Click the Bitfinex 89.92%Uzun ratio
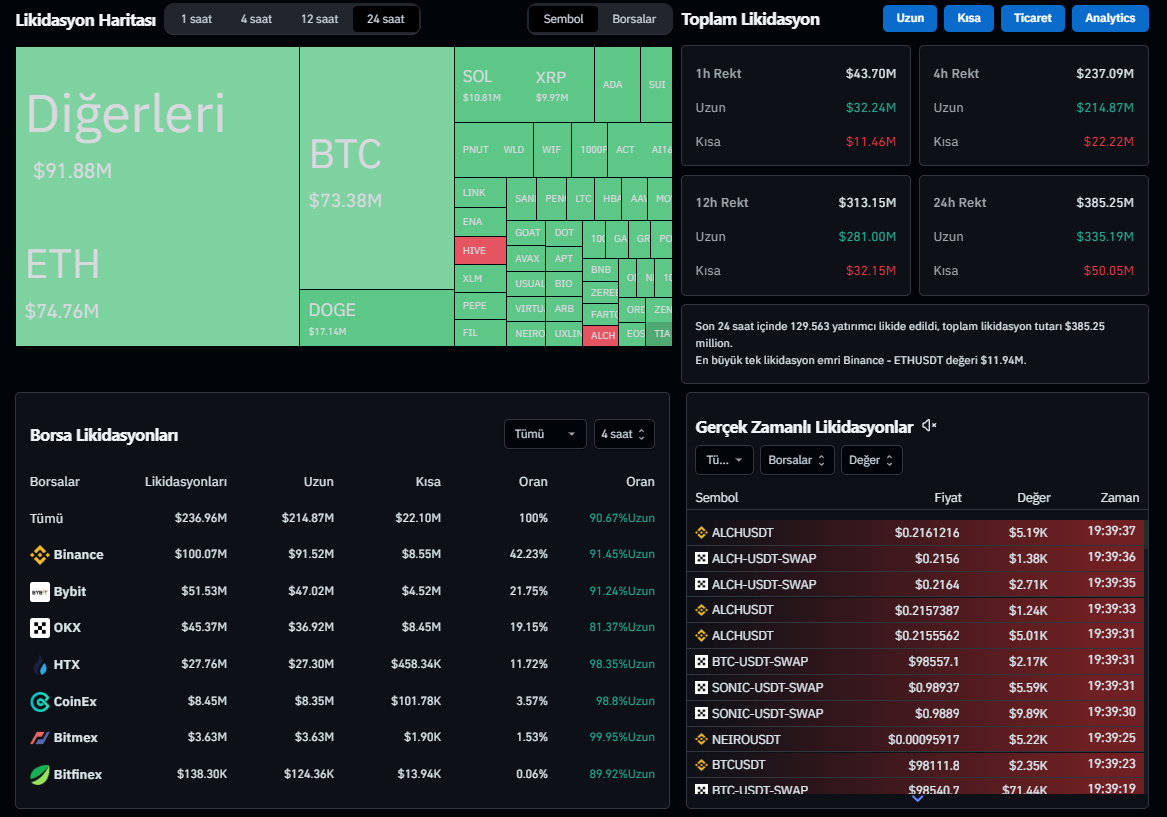 (622, 775)
